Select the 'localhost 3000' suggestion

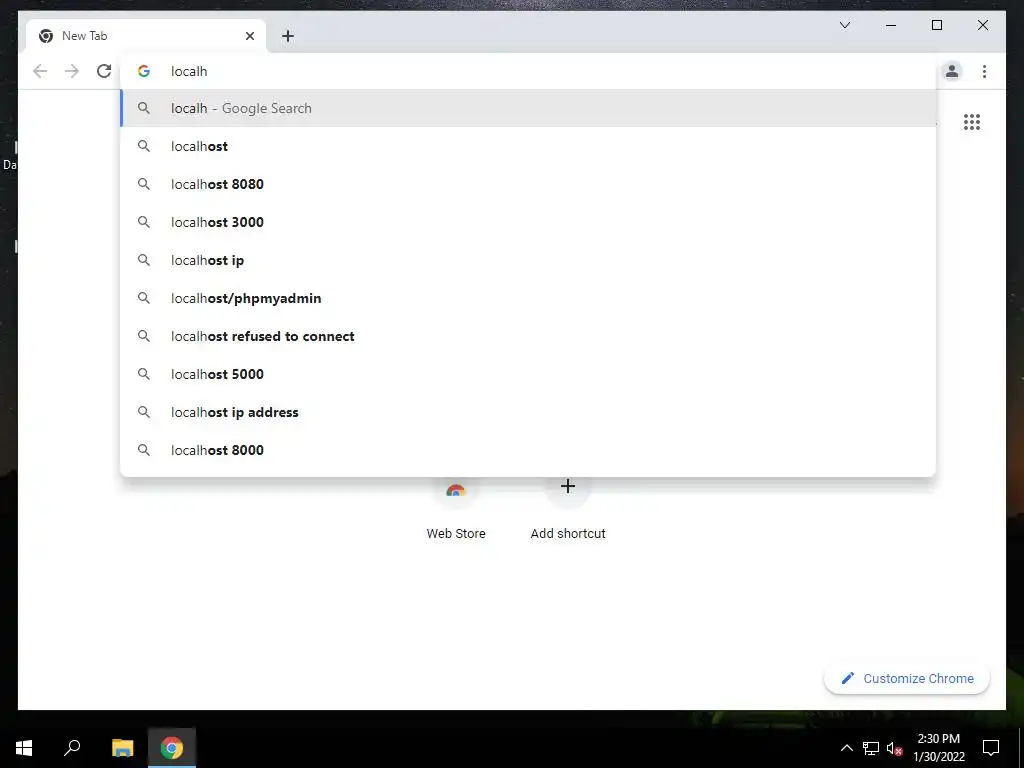click(x=528, y=222)
